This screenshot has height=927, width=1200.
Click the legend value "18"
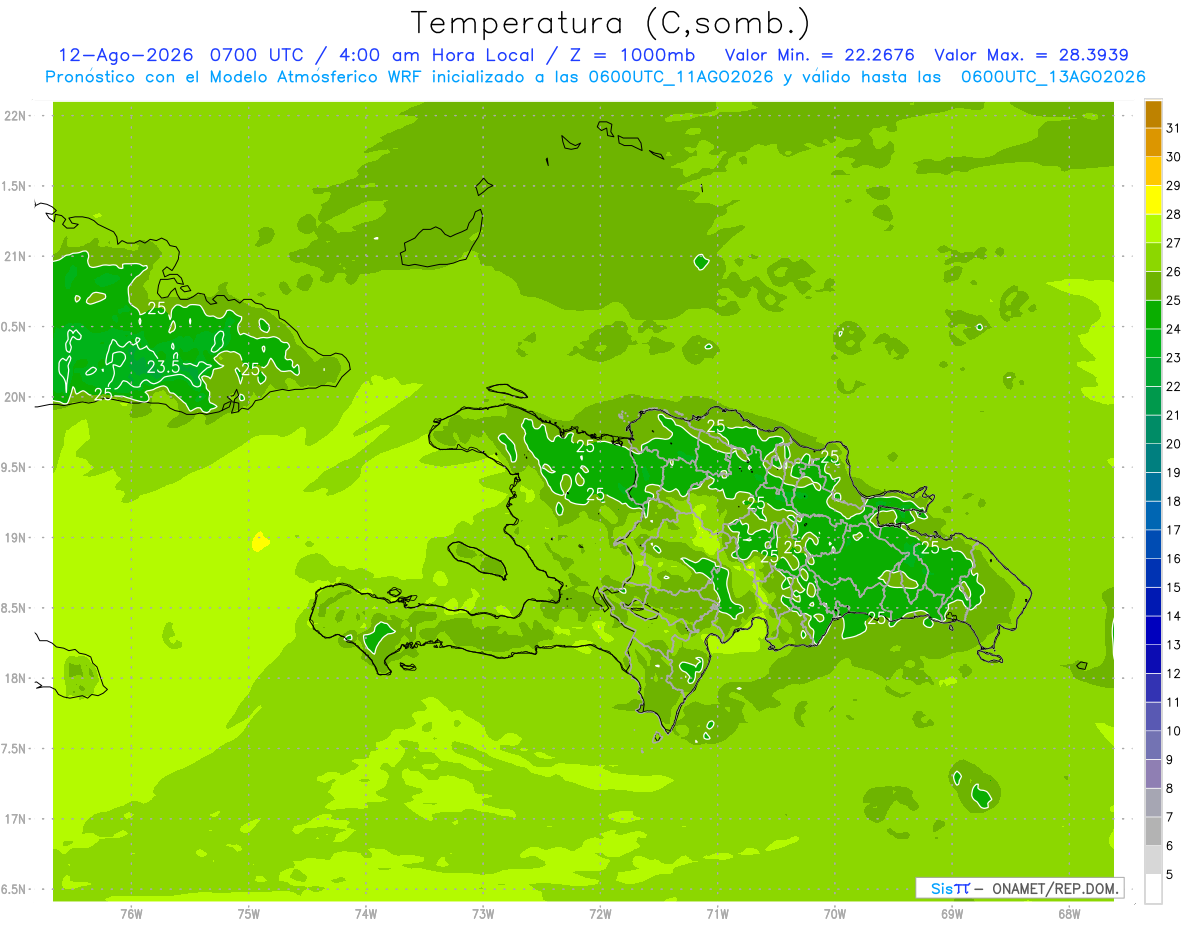tap(1174, 501)
